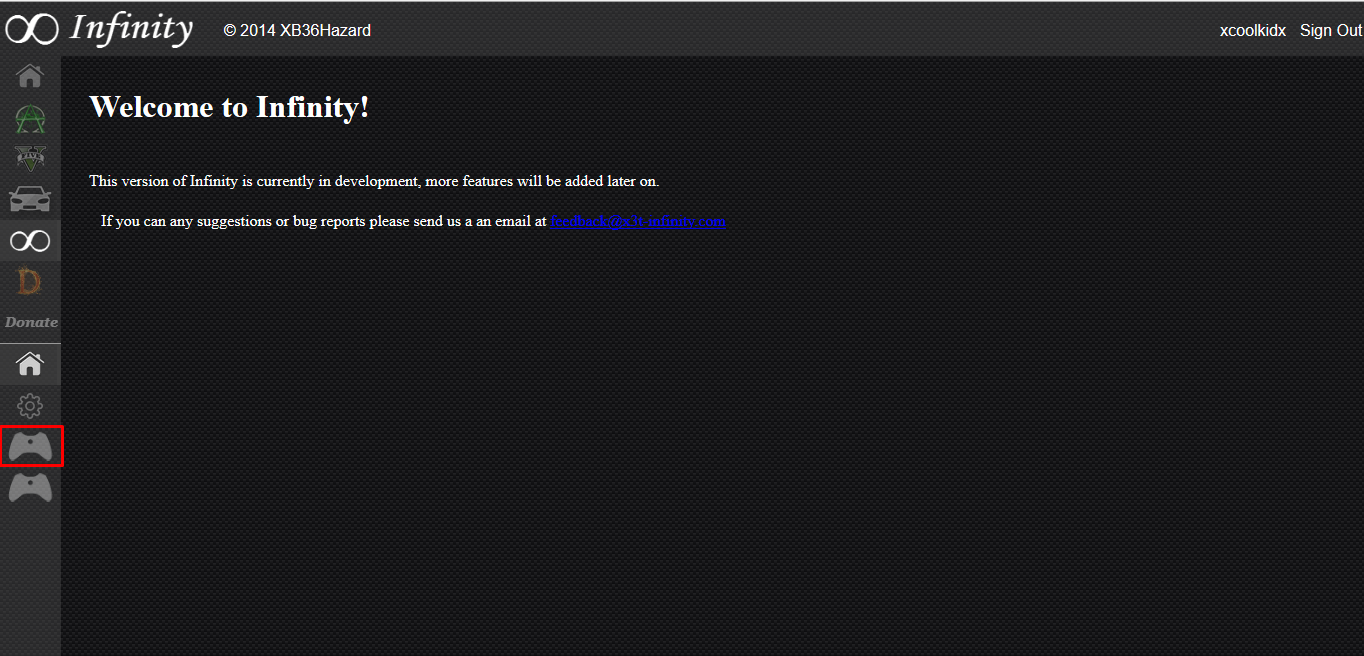The width and height of the screenshot is (1364, 656).
Task: Click the 'currently in development' notice text
Action: click(x=374, y=181)
